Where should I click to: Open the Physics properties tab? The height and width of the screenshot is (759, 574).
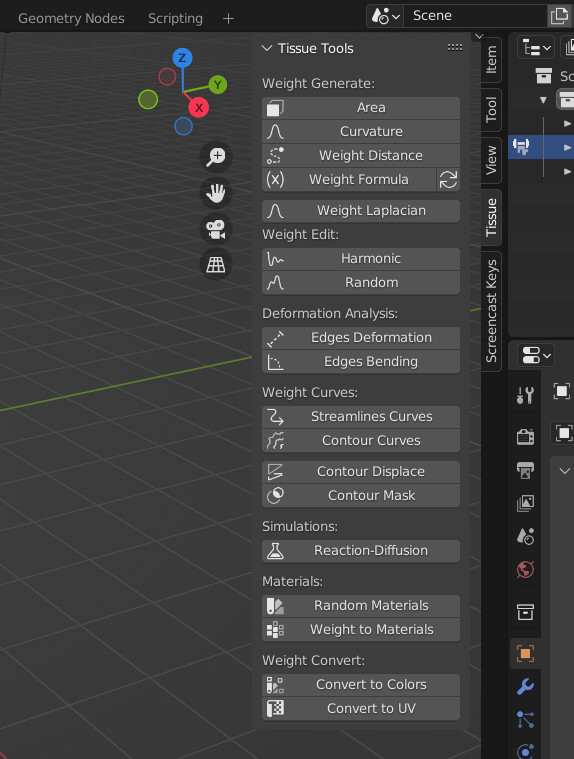pos(525,751)
